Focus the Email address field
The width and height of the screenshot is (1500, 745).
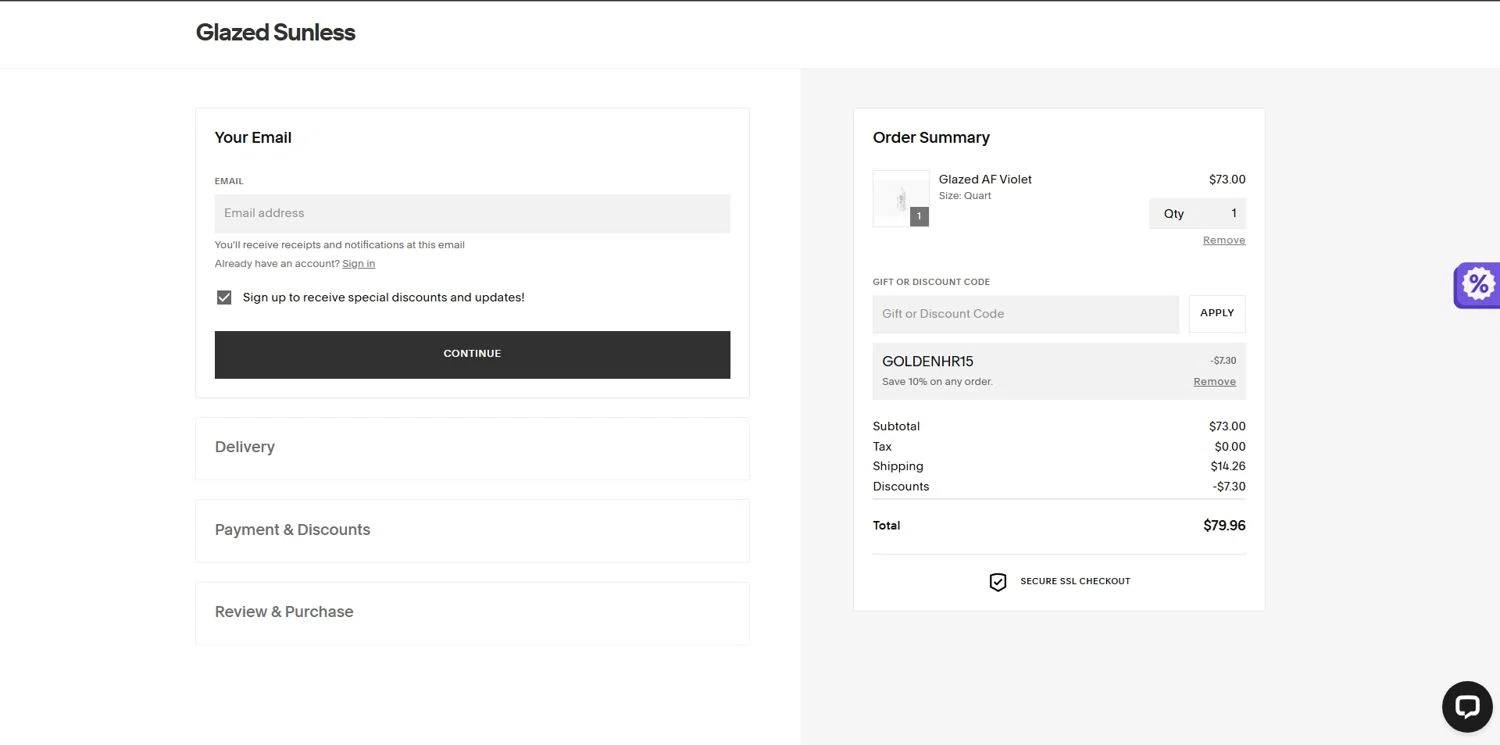pos(472,213)
